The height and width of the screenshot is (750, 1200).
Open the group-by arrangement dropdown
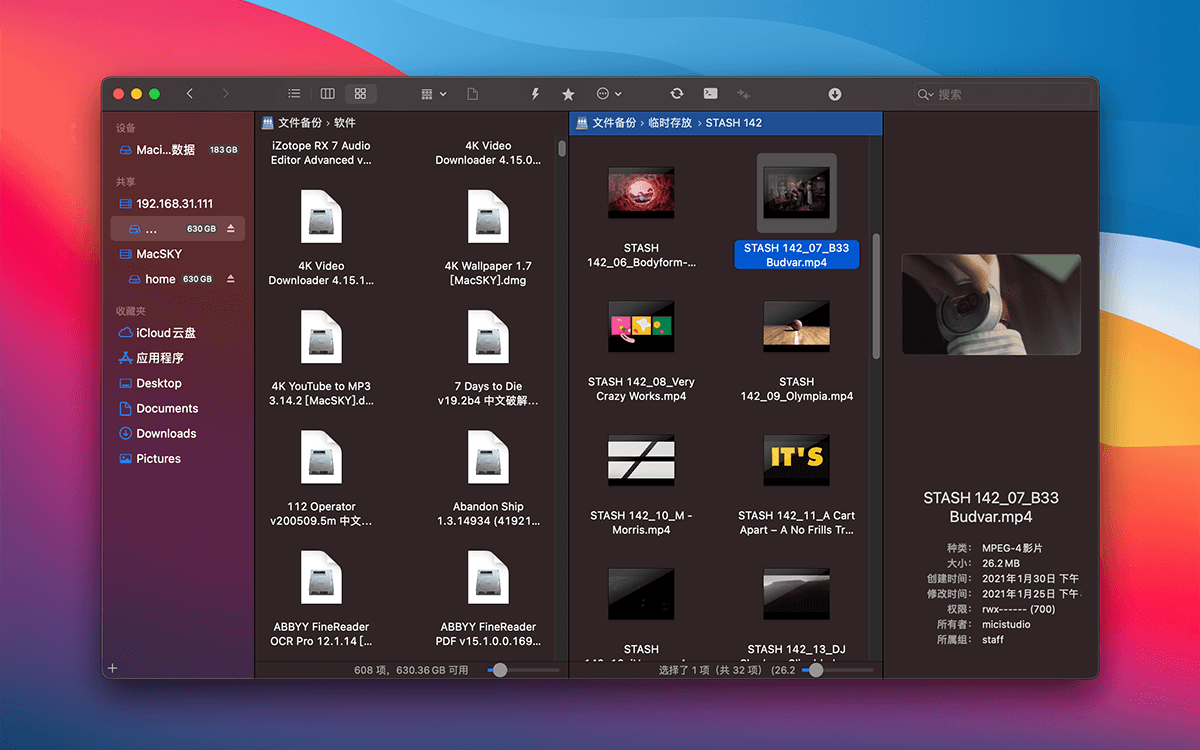click(x=433, y=94)
